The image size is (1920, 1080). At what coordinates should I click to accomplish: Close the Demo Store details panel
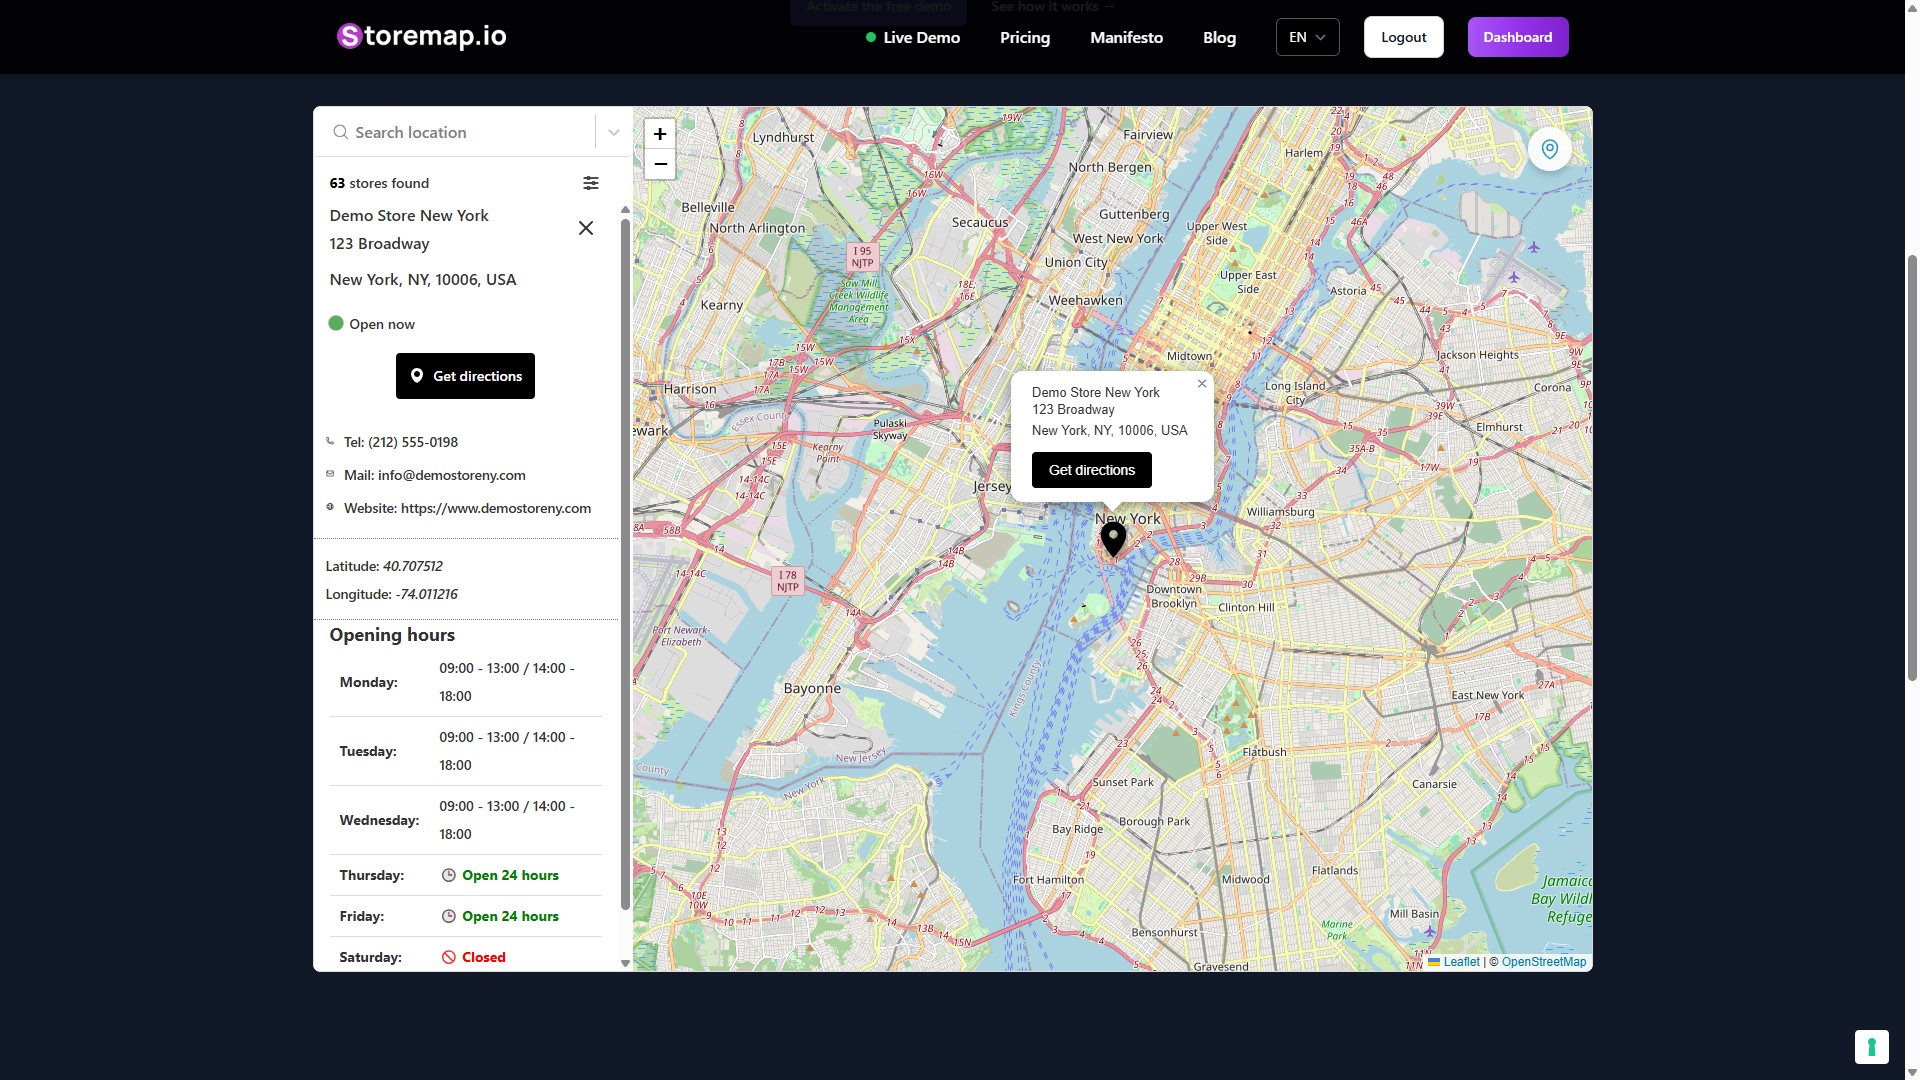click(586, 228)
